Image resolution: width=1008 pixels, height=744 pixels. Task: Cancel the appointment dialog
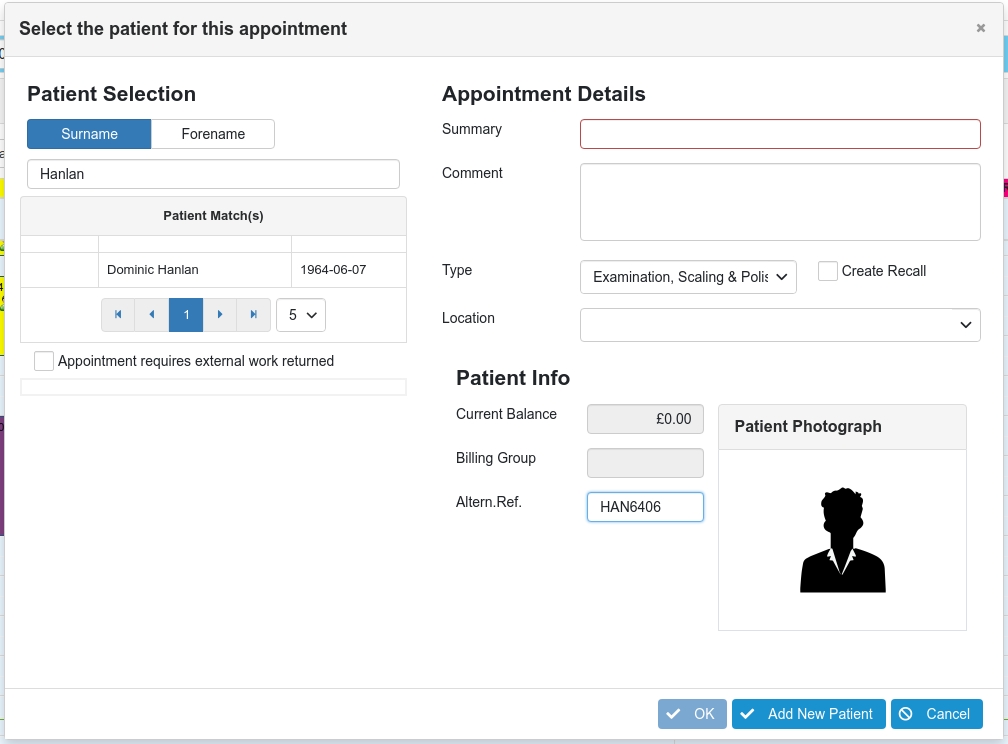tap(936, 714)
